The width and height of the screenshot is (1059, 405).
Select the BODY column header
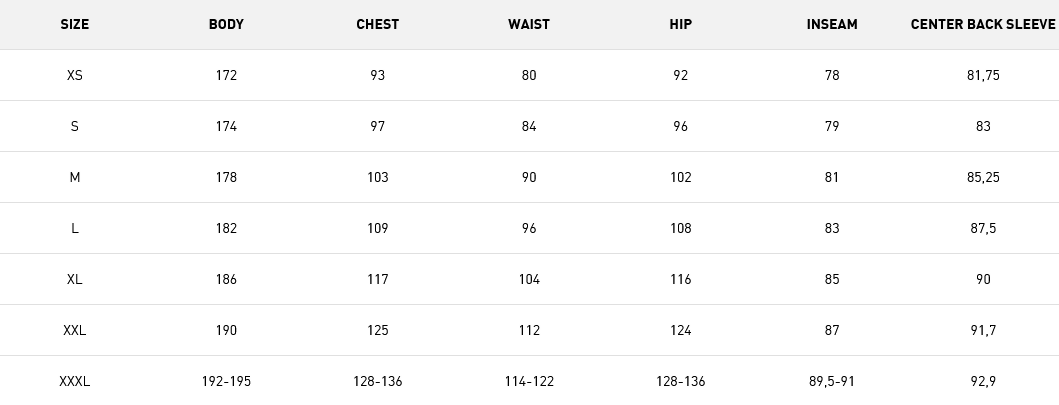tap(226, 24)
